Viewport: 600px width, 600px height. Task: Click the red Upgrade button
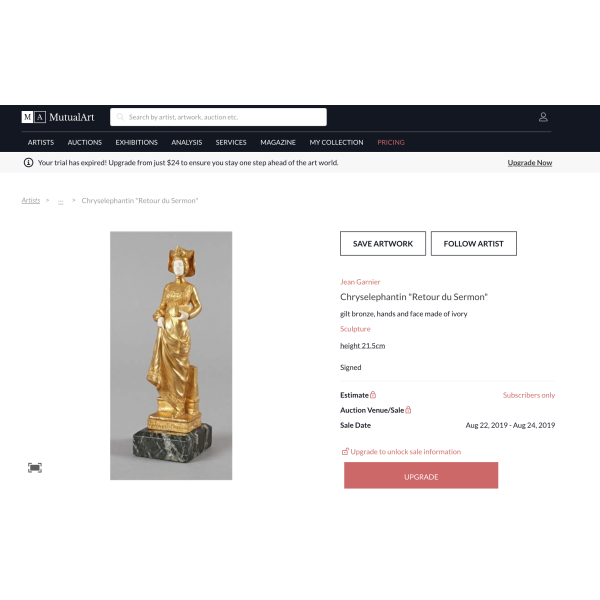coord(421,475)
